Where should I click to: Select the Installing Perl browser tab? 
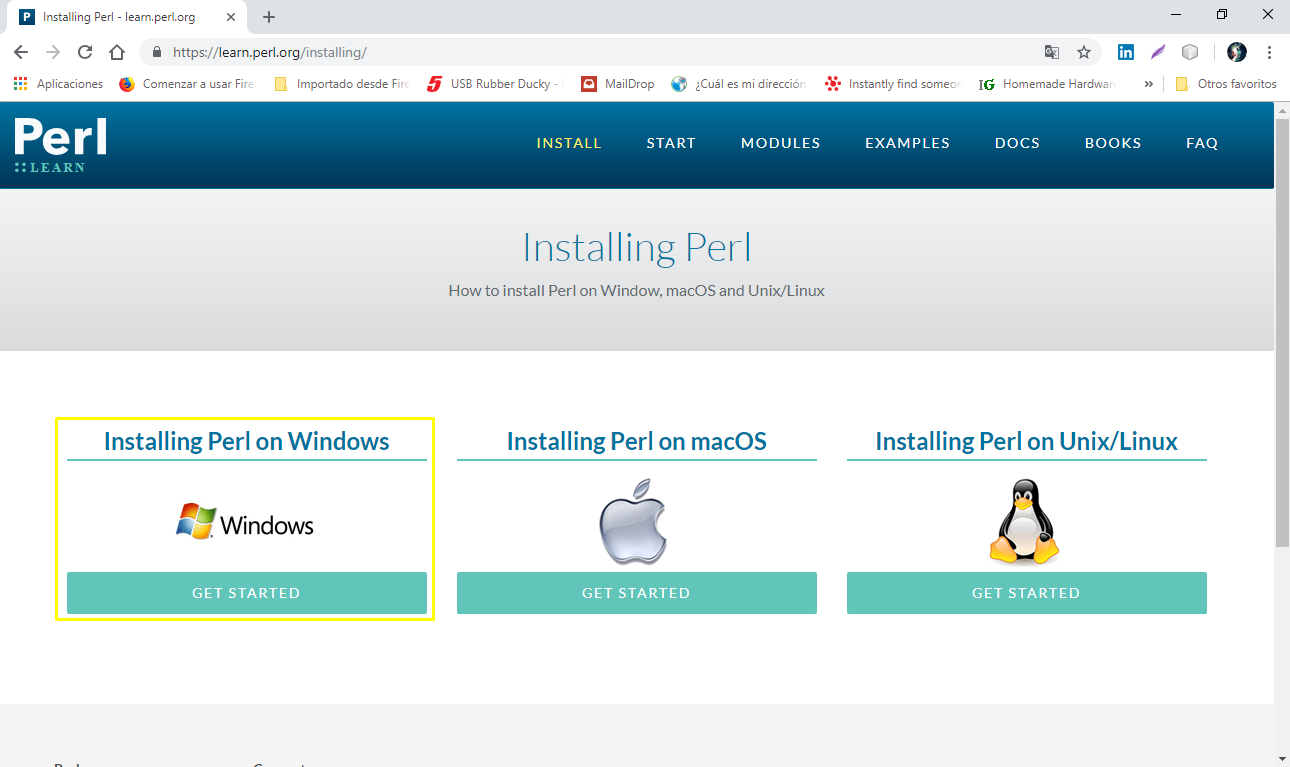127,17
